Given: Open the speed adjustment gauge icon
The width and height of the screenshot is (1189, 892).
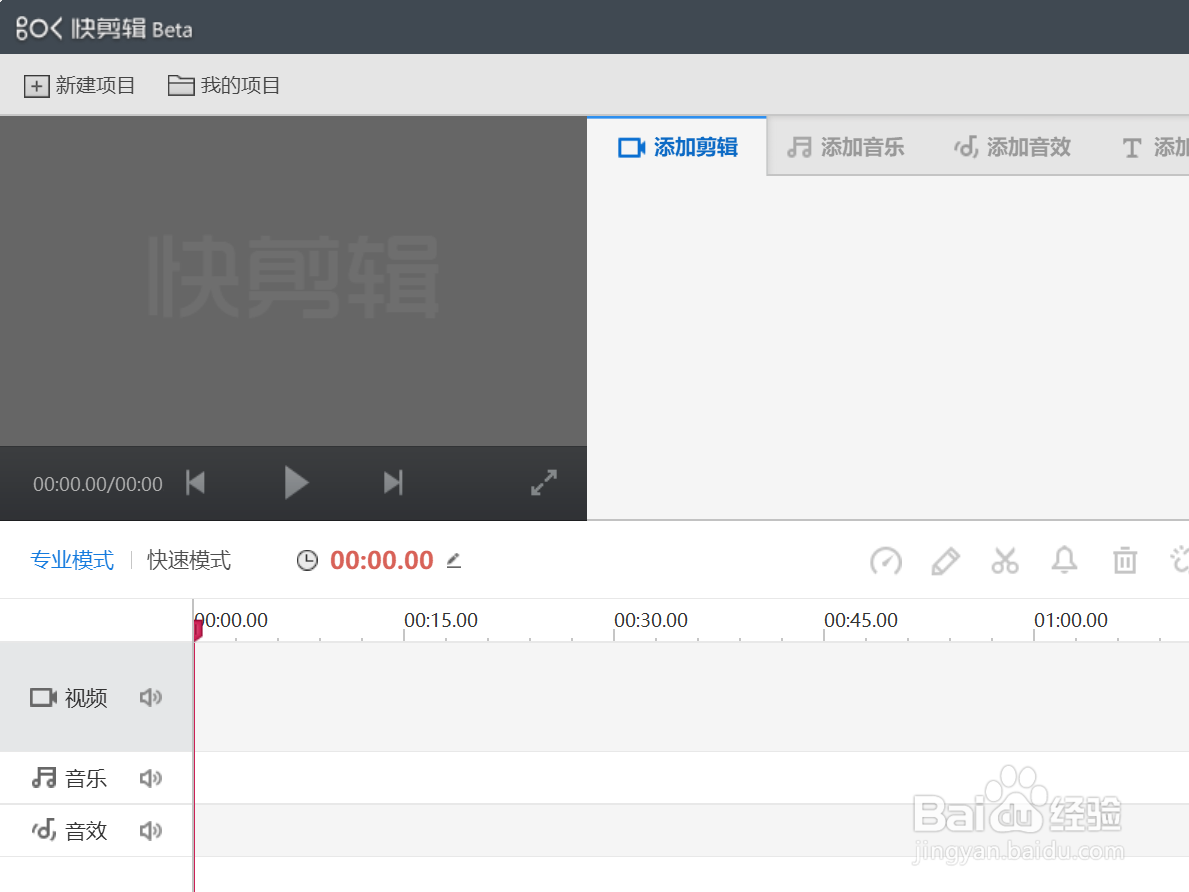Looking at the screenshot, I should (x=886, y=561).
